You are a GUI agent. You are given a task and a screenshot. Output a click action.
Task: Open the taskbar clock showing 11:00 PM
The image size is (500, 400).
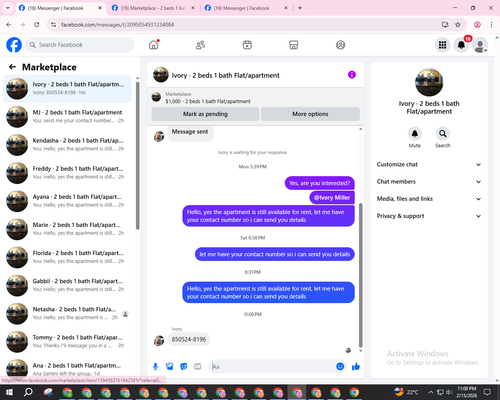[x=467, y=392]
